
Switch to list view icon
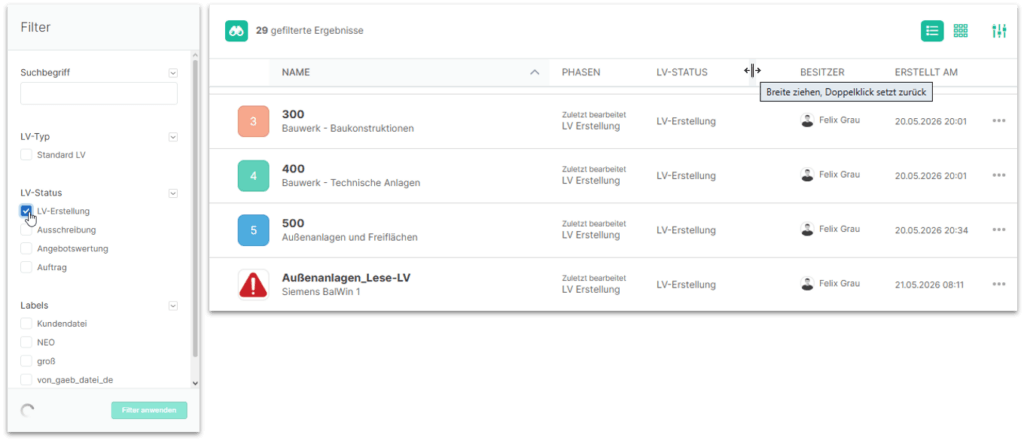pyautogui.click(x=932, y=31)
